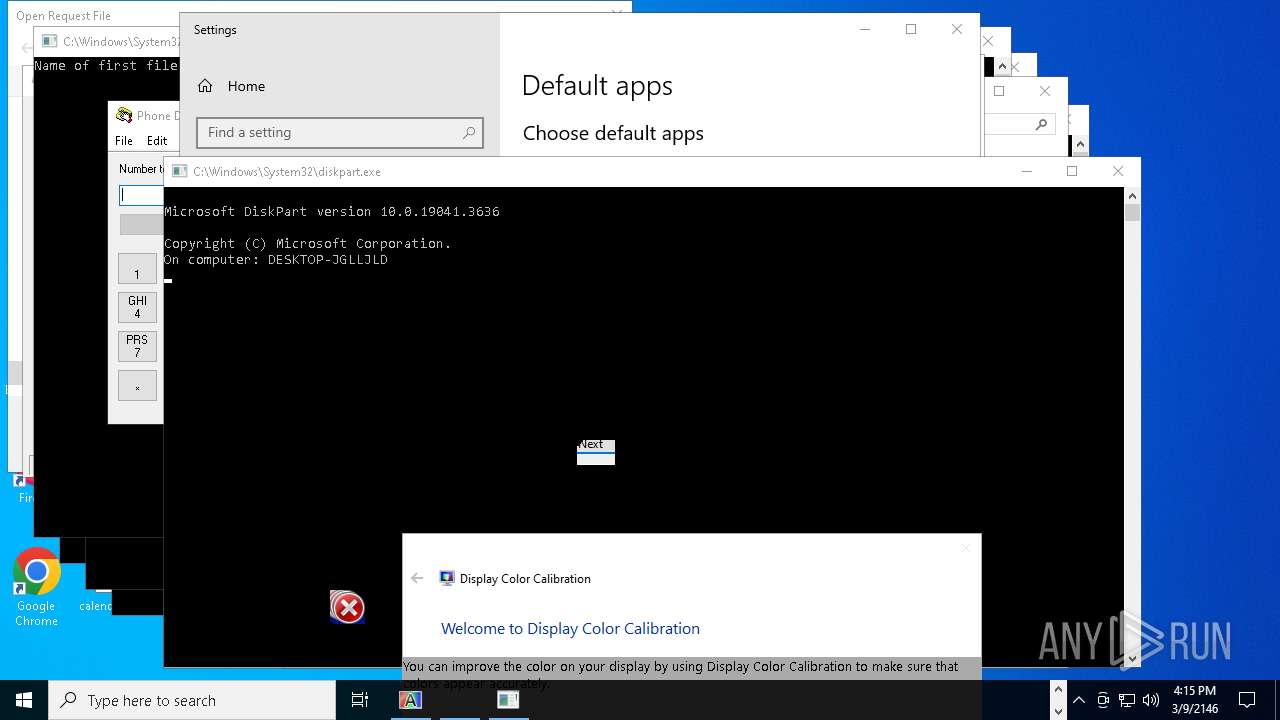The height and width of the screenshot is (720, 1280).
Task: Close the diskpart.exe window
Action: pyautogui.click(x=1118, y=171)
